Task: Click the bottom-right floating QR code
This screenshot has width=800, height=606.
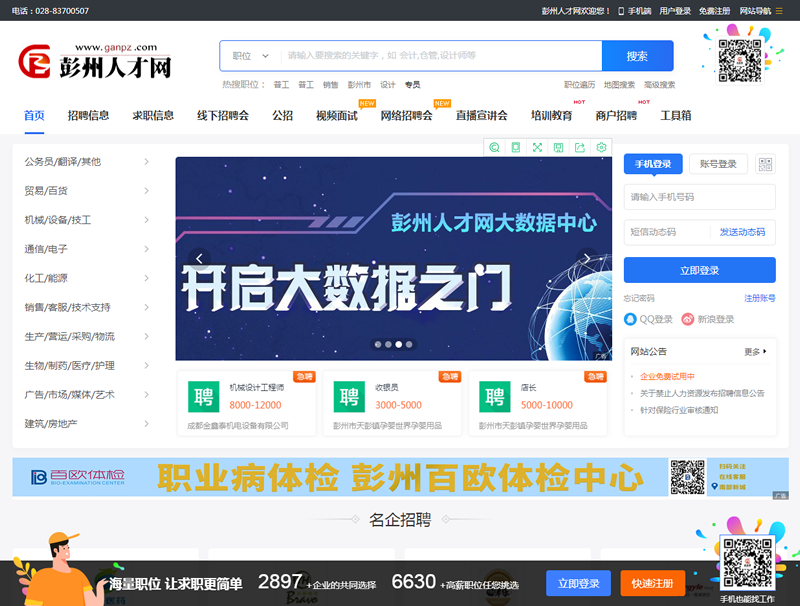Action: pos(747,564)
